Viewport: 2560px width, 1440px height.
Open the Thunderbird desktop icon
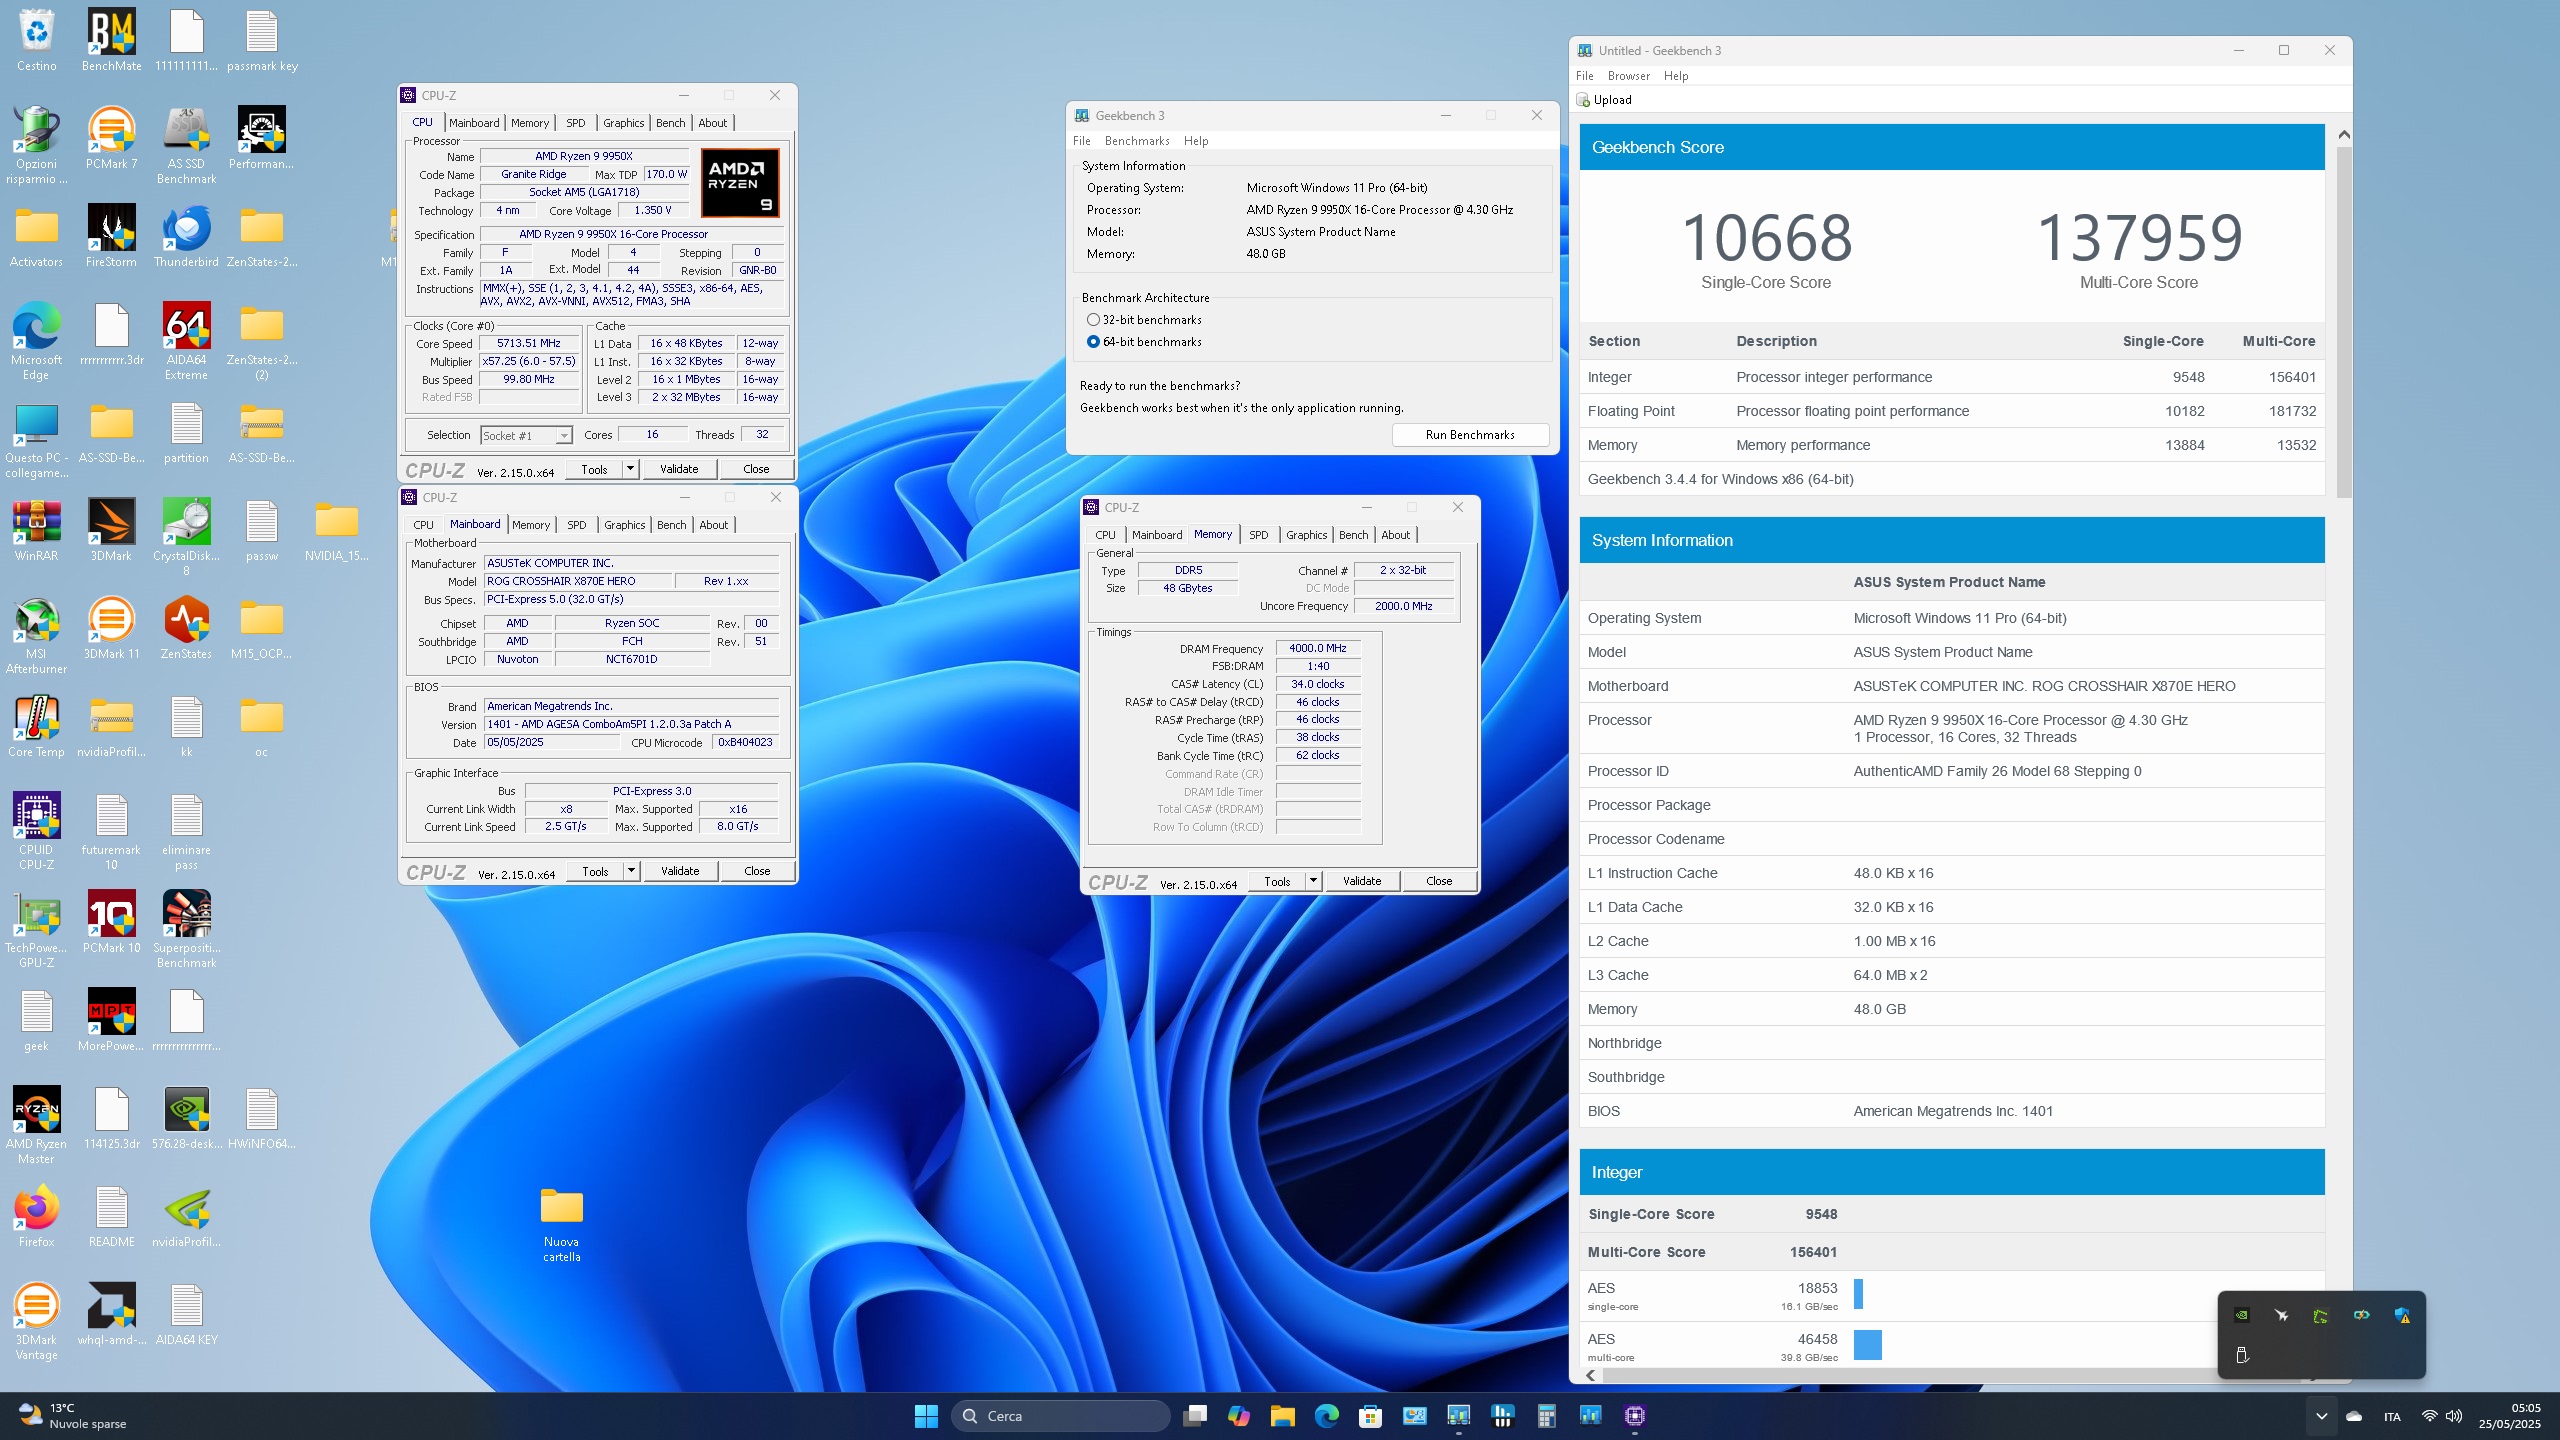[186, 237]
